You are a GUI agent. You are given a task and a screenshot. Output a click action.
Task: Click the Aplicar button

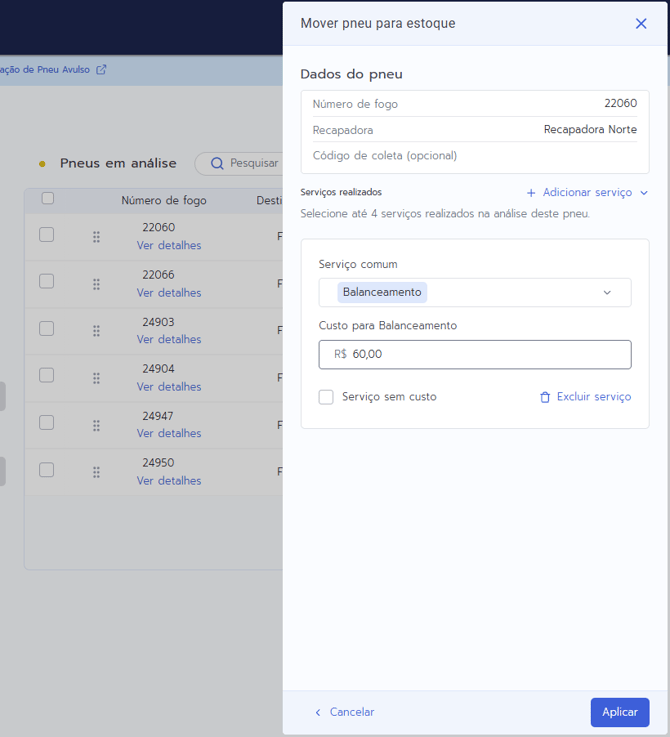coord(619,712)
